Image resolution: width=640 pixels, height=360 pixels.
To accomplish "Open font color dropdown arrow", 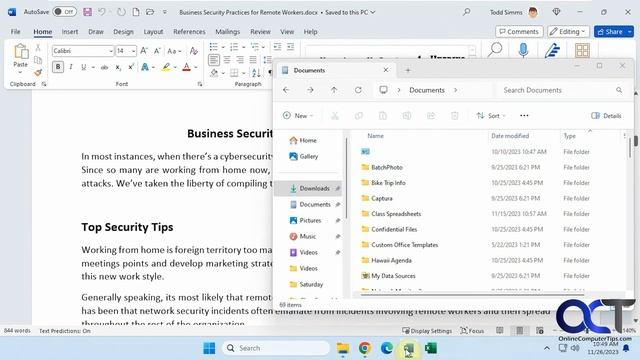I will 196,67.
